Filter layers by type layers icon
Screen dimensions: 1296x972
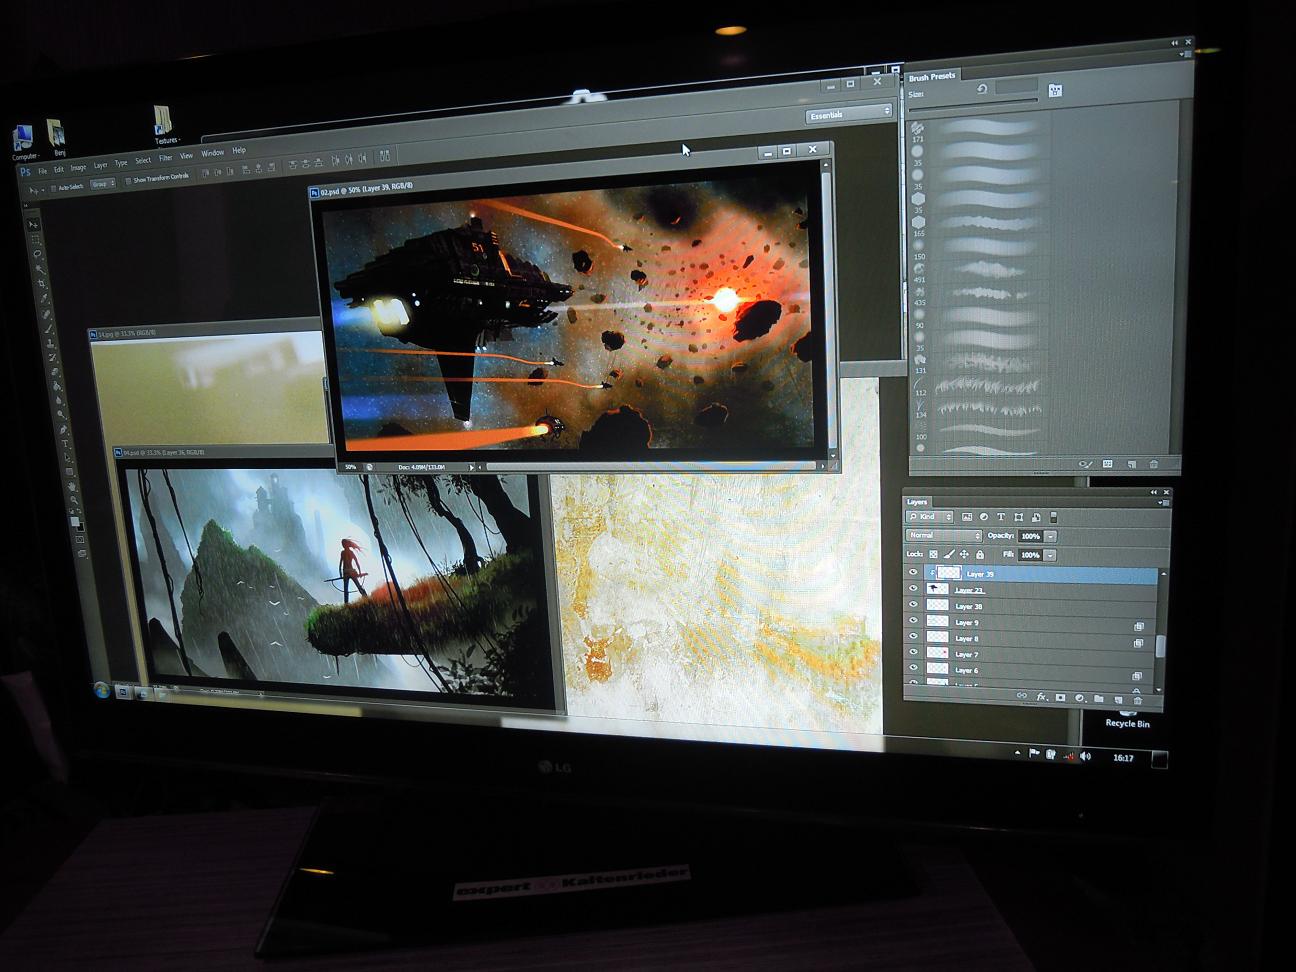tap(1001, 517)
